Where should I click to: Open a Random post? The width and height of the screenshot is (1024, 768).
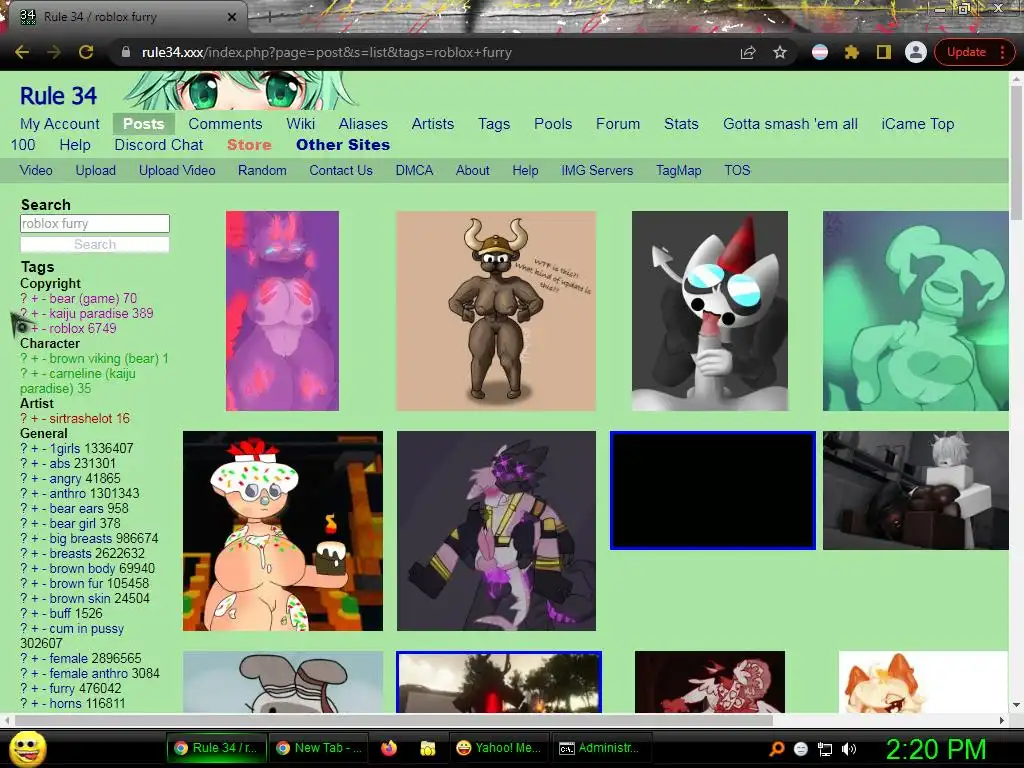(262, 170)
